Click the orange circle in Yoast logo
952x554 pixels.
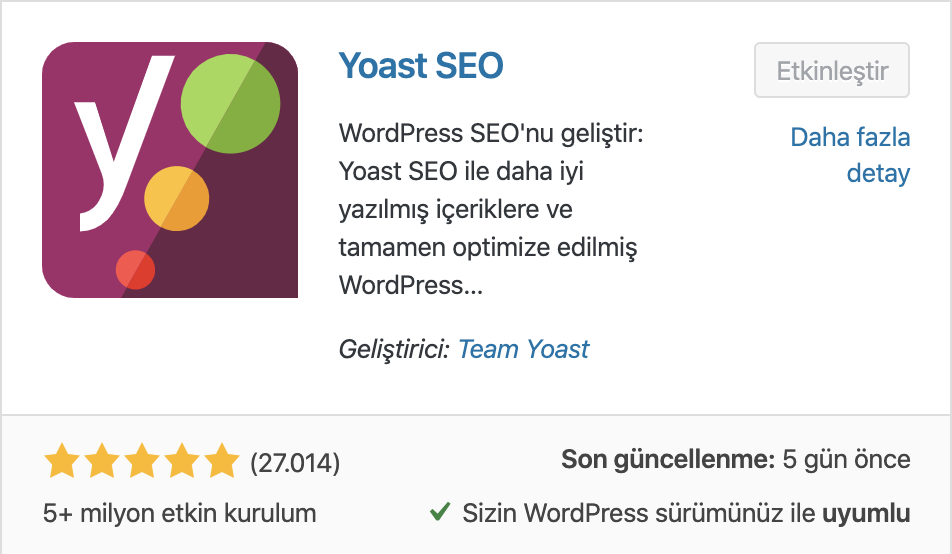click(x=177, y=199)
